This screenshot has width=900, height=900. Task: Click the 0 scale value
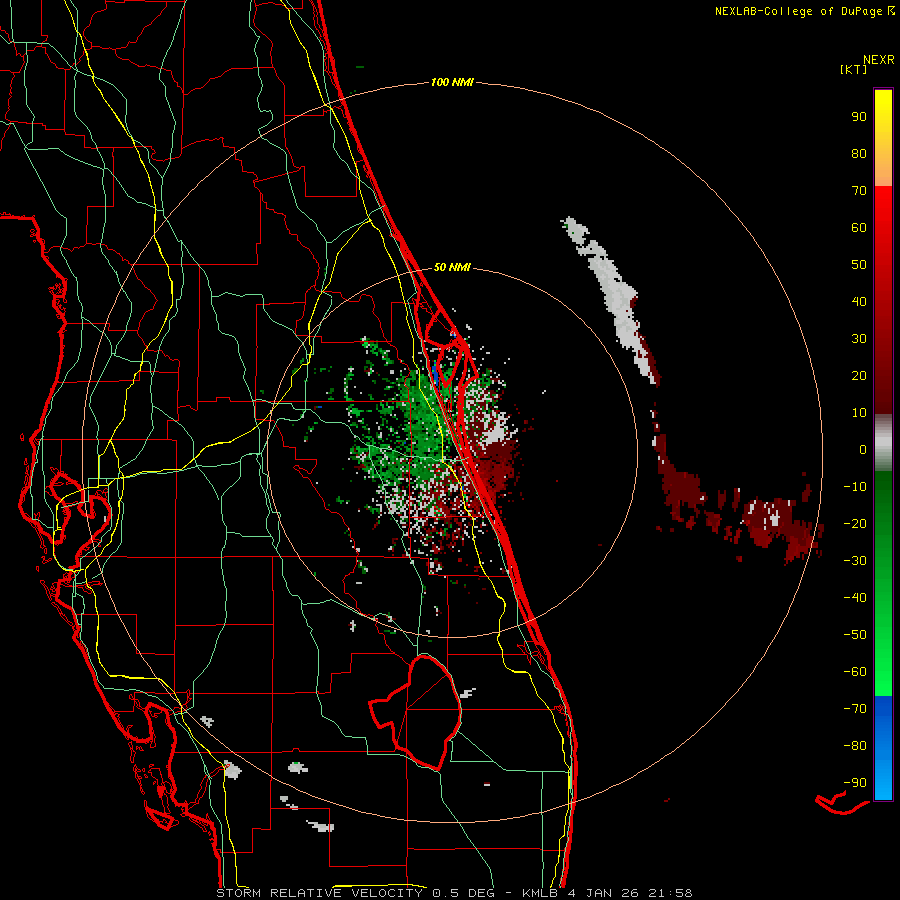(x=863, y=449)
